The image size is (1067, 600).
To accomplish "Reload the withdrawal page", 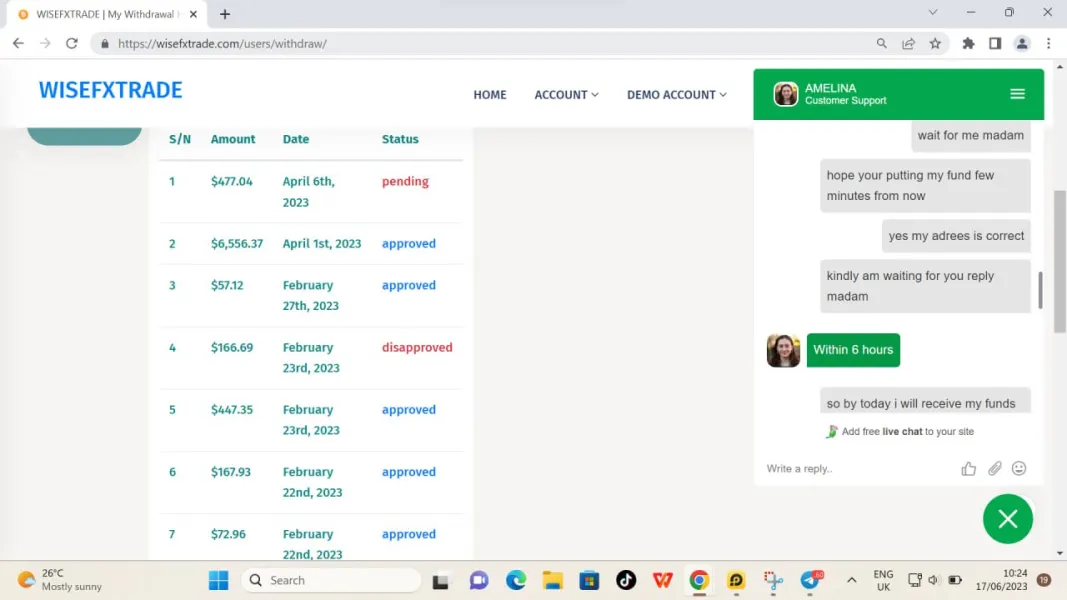I will [71, 44].
